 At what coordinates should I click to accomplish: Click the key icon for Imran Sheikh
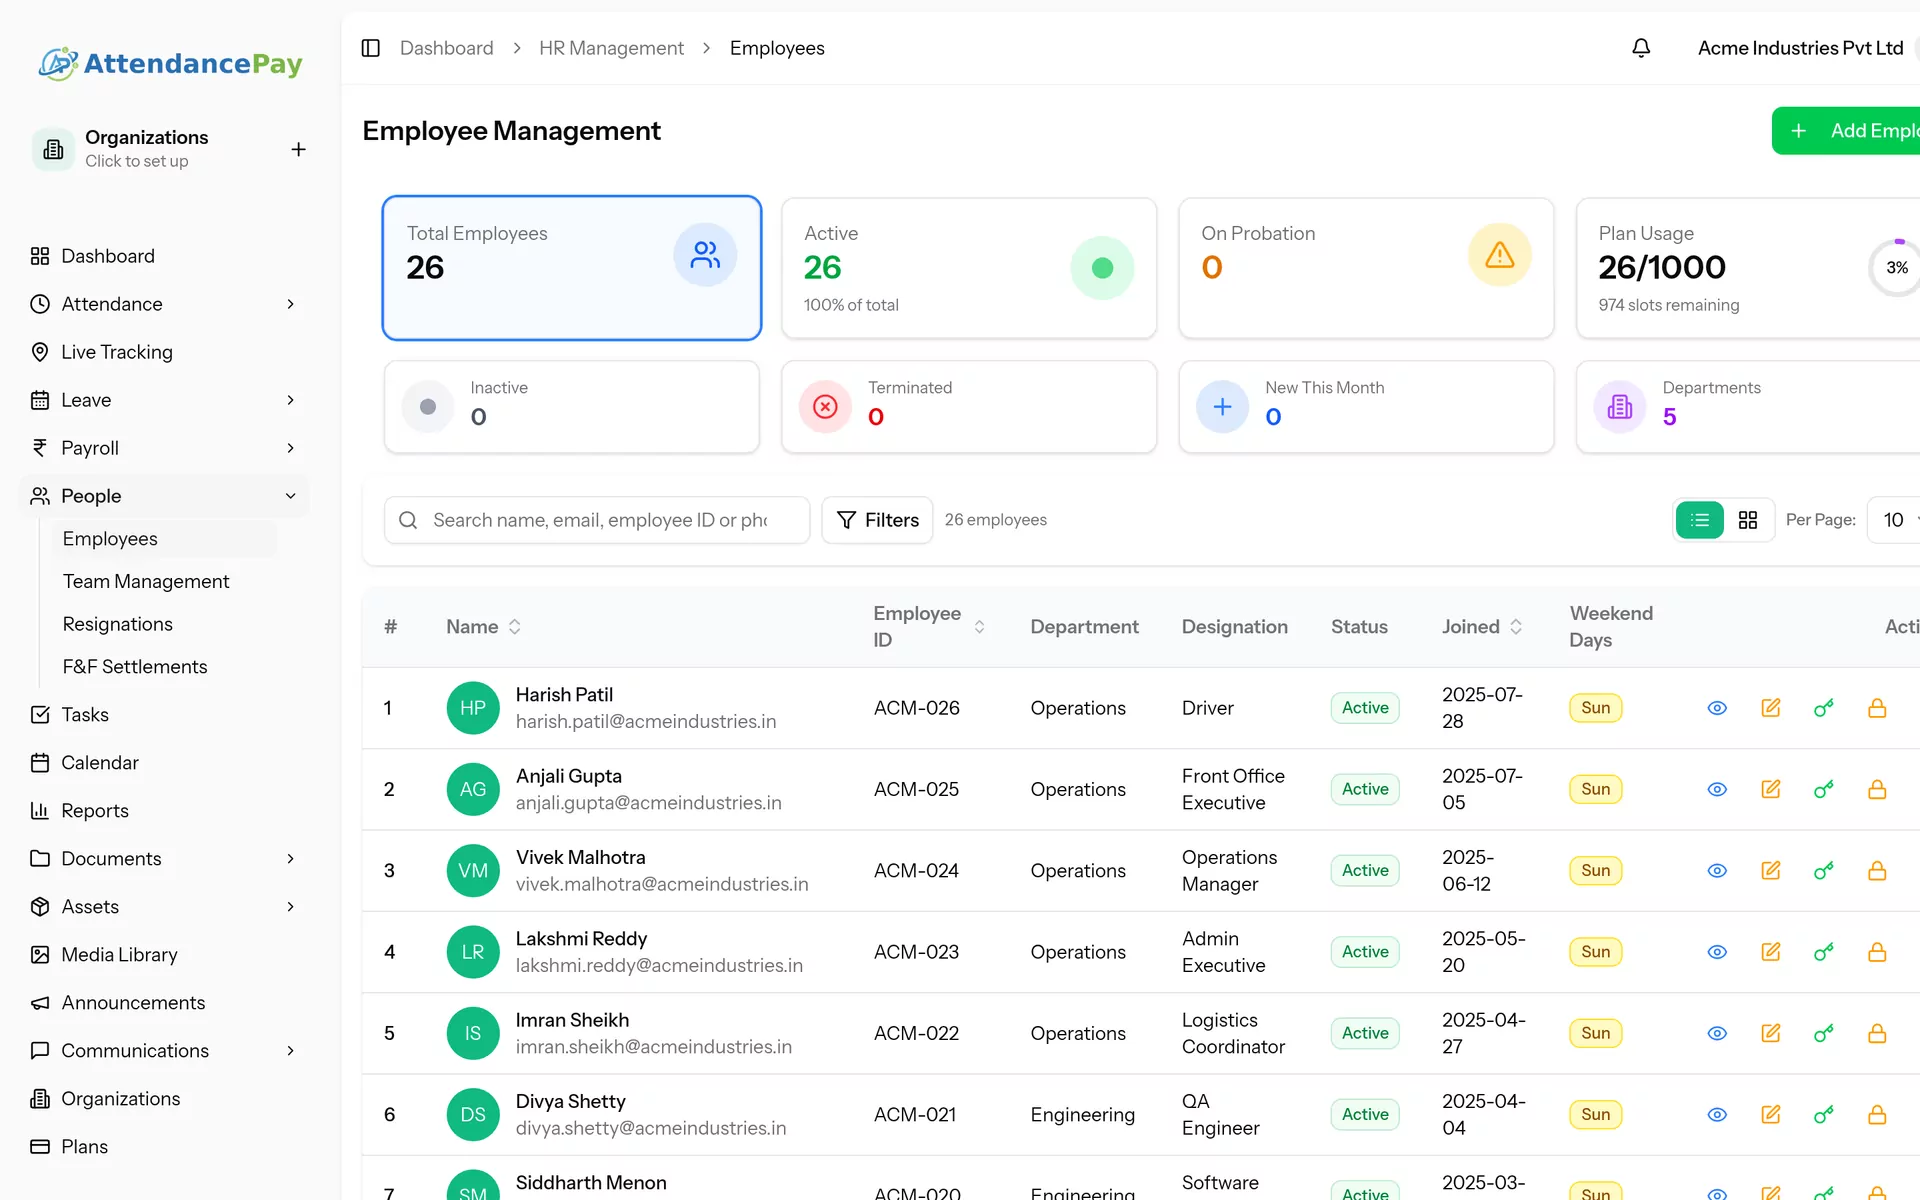1824,1033
